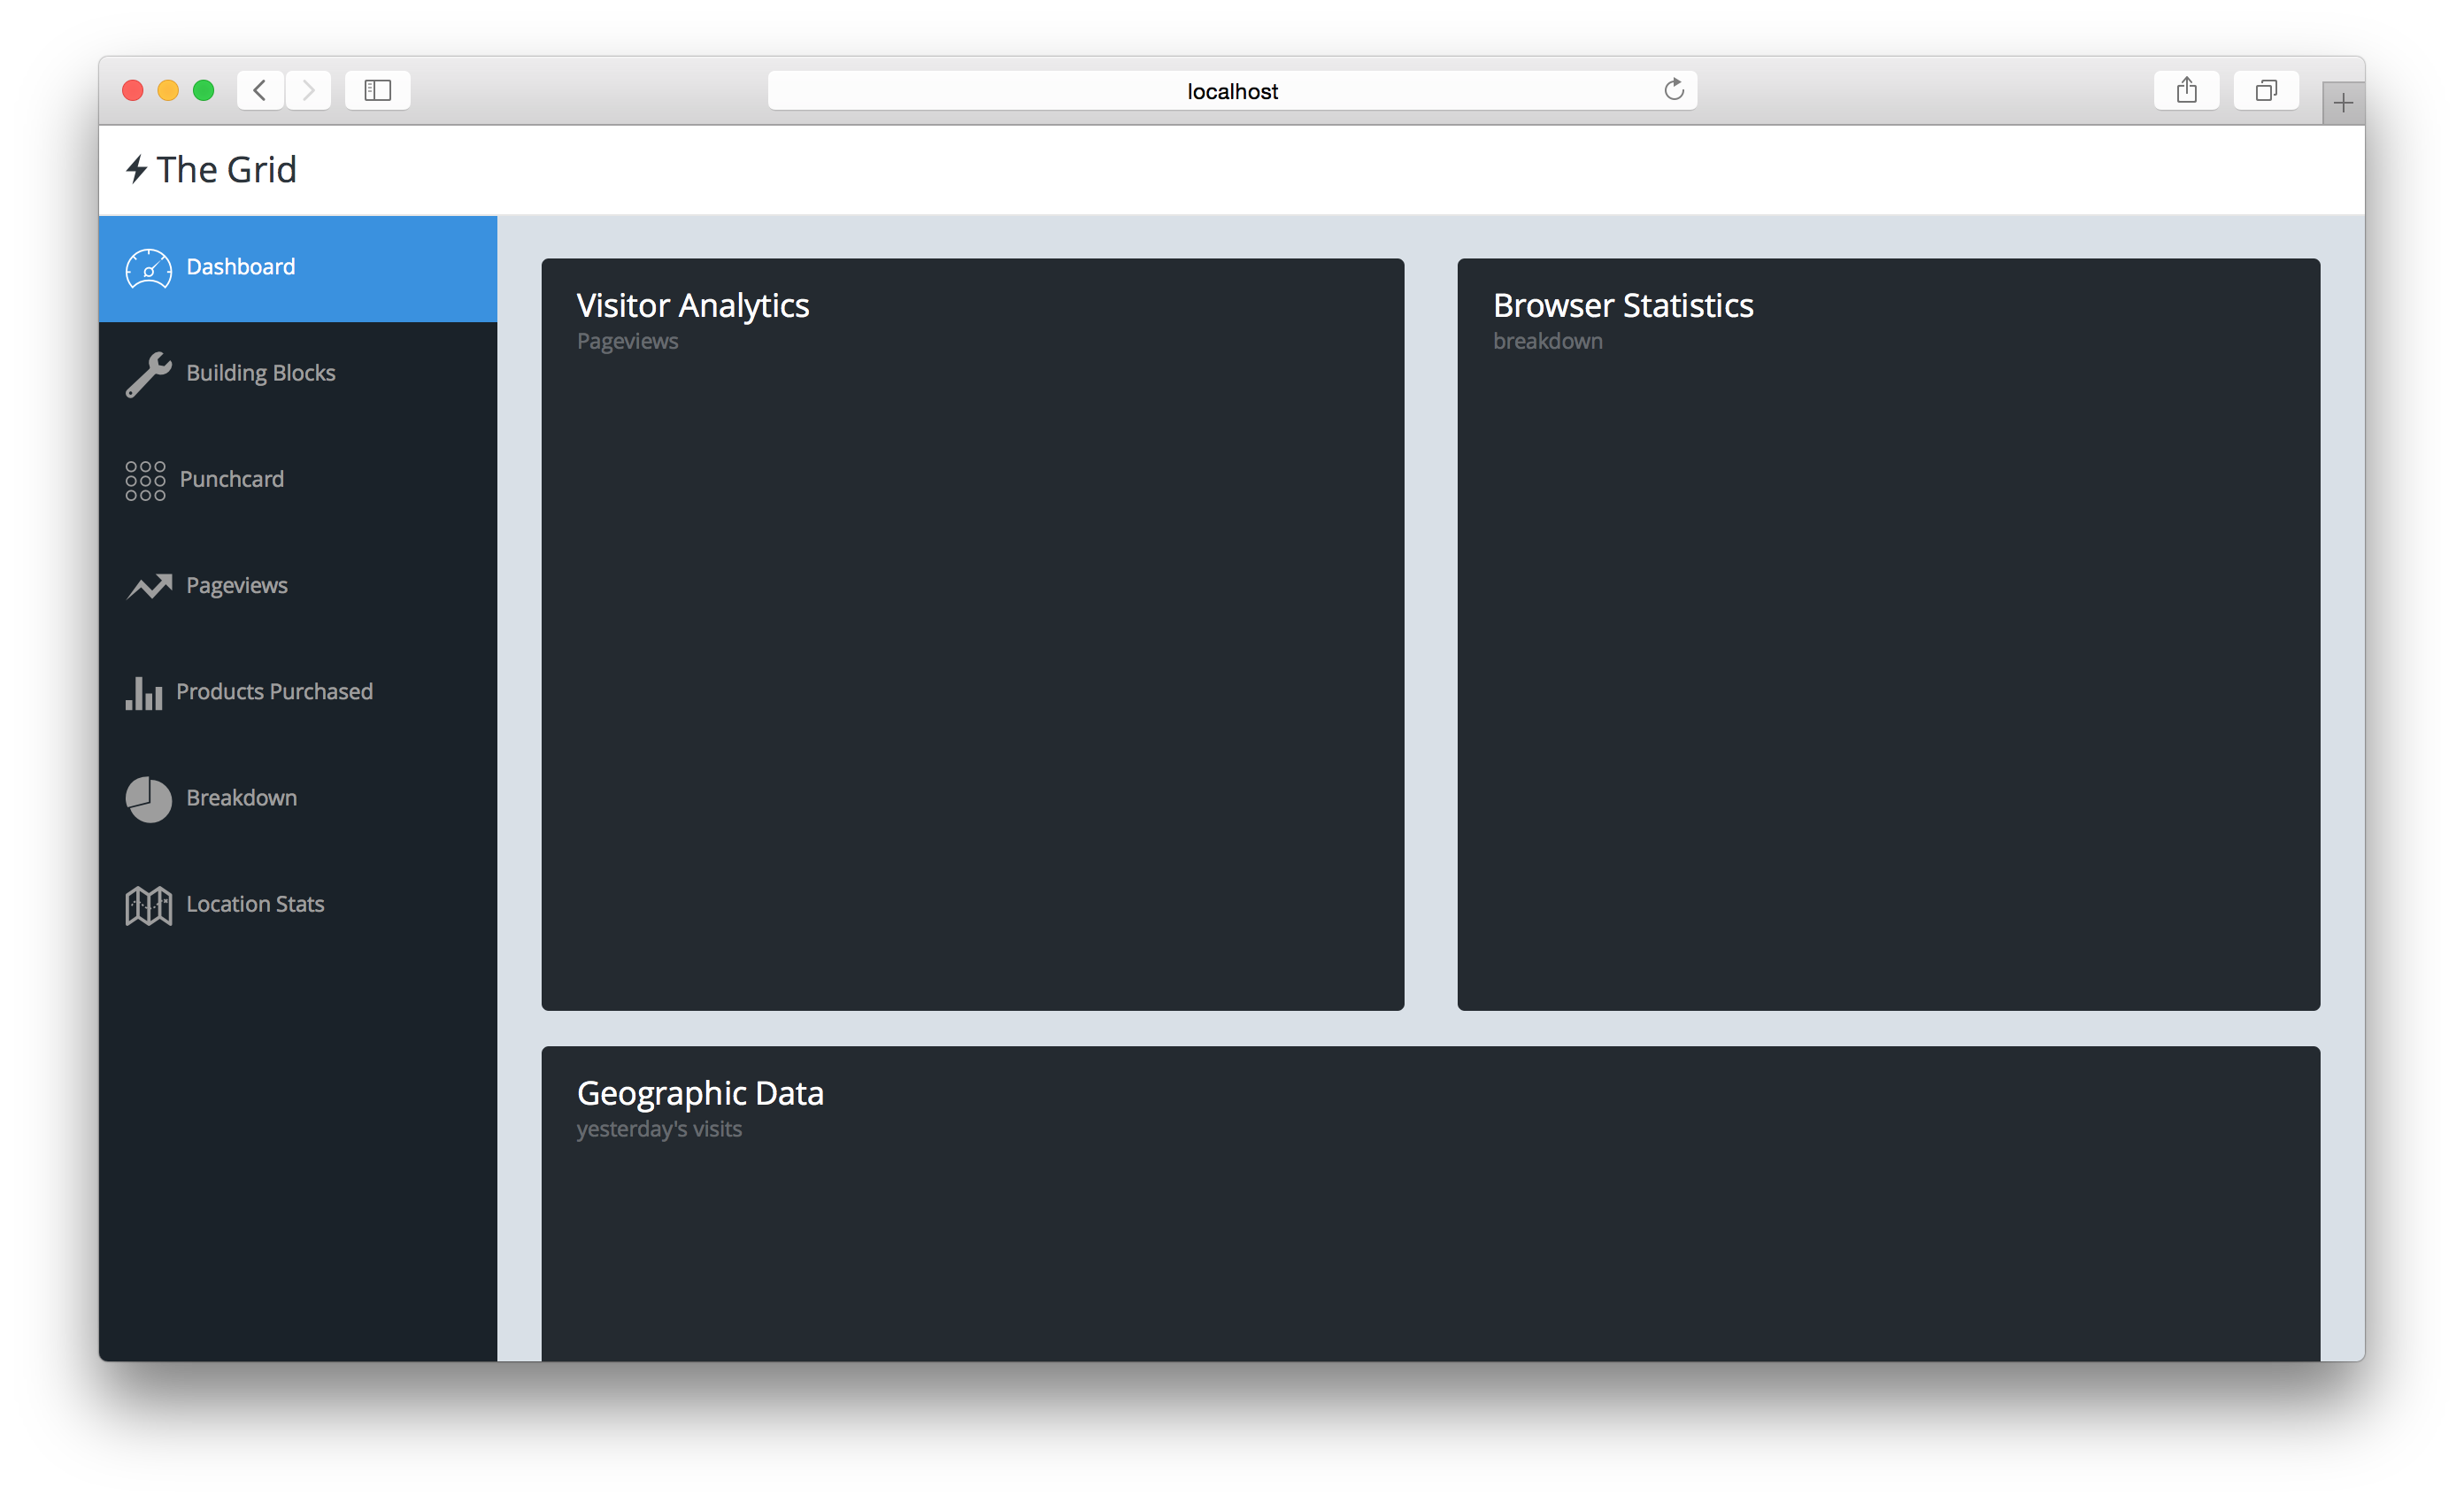
Task: Click the Geographic Data panel heading
Action: click(x=700, y=1093)
